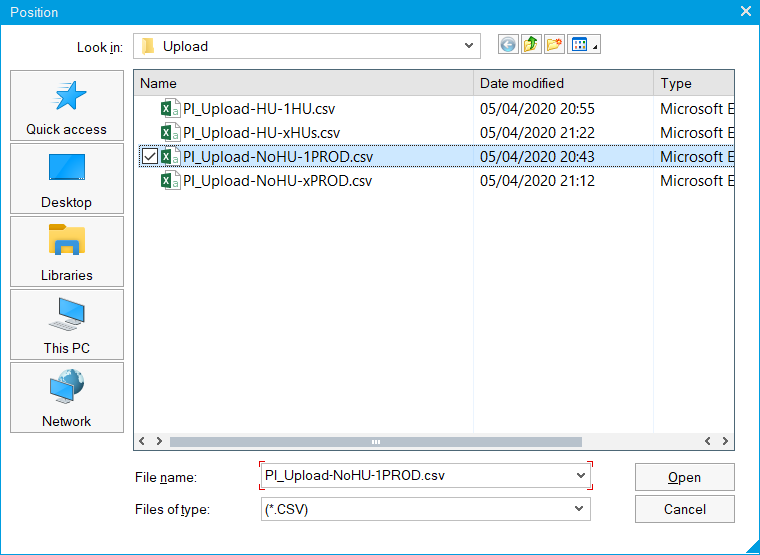
Task: Click right arrow next to left scroll arrow
Action: [x=159, y=441]
